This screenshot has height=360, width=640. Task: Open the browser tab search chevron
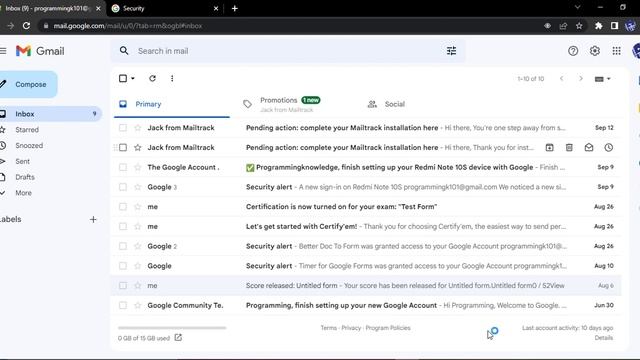(x=577, y=7)
